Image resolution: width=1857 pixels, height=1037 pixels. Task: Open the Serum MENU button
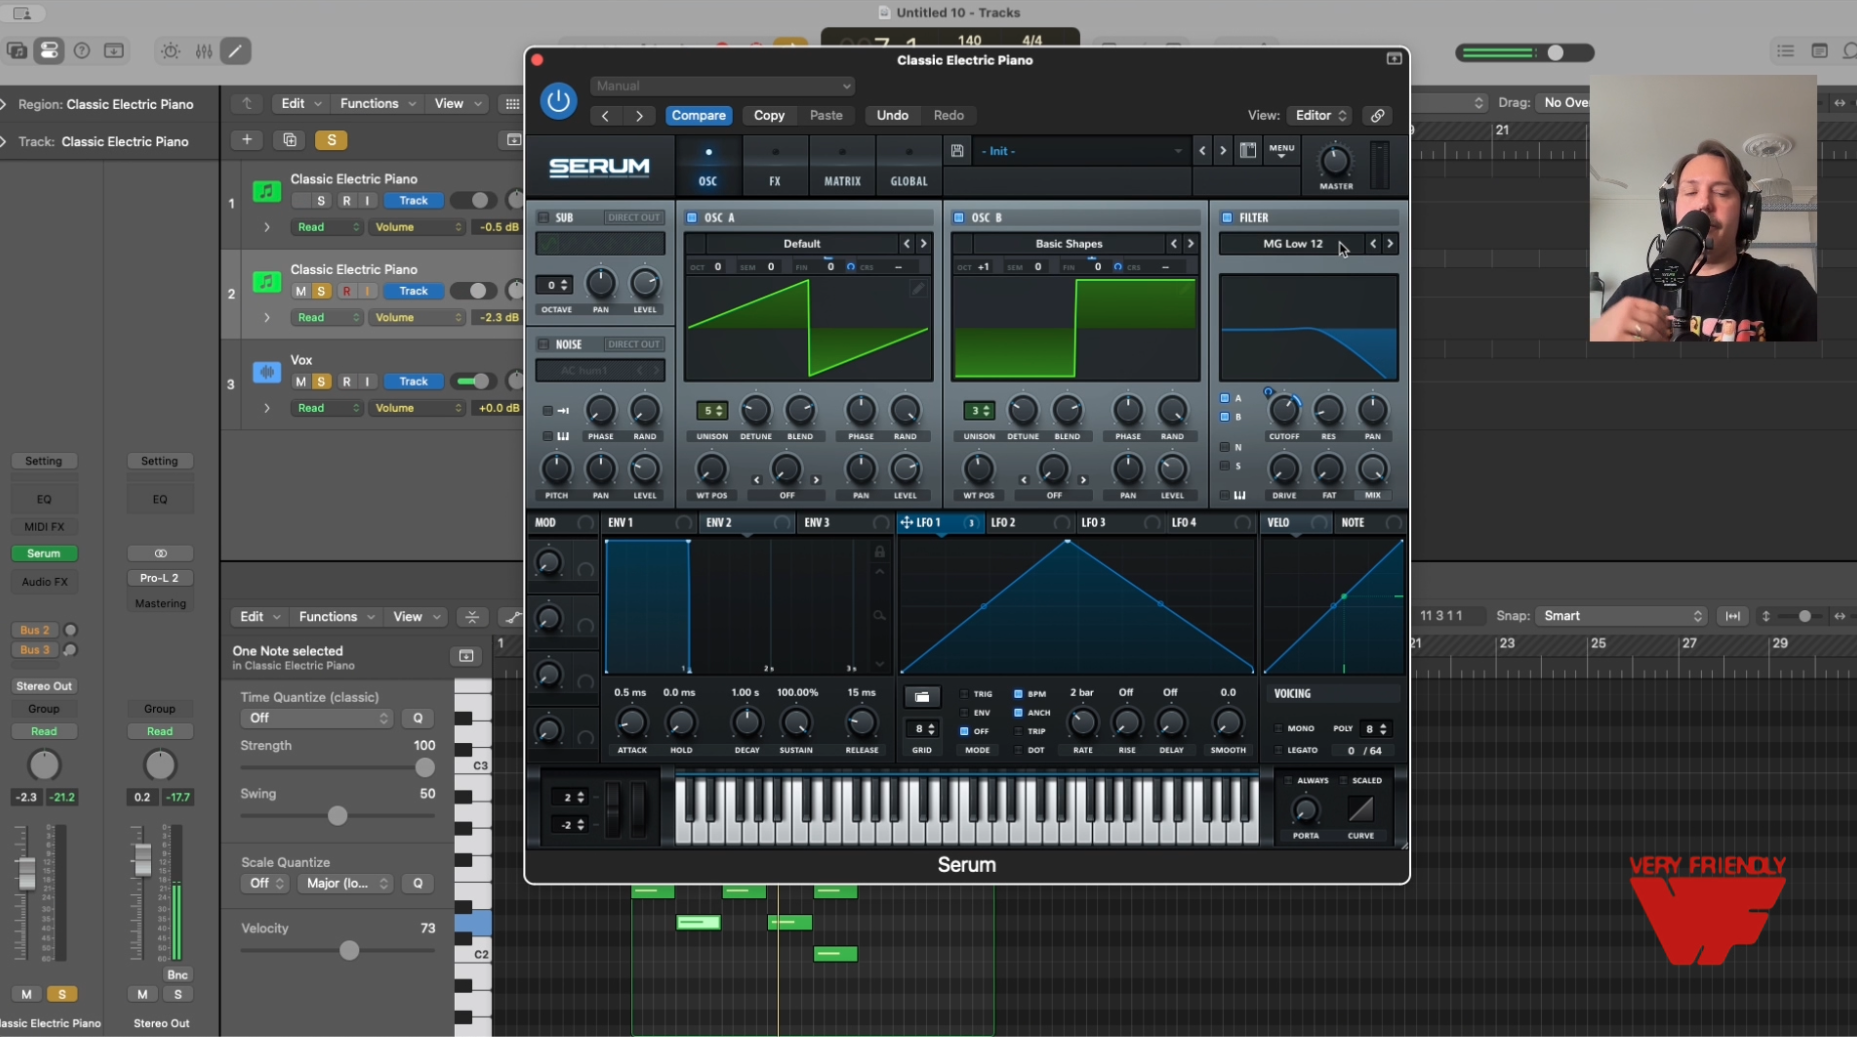[x=1281, y=151]
